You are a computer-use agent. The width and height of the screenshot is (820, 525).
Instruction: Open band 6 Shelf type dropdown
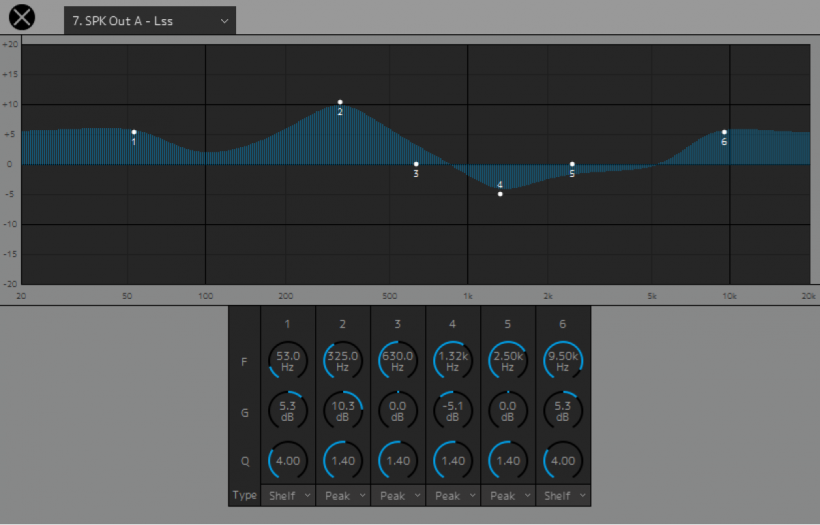[563, 495]
